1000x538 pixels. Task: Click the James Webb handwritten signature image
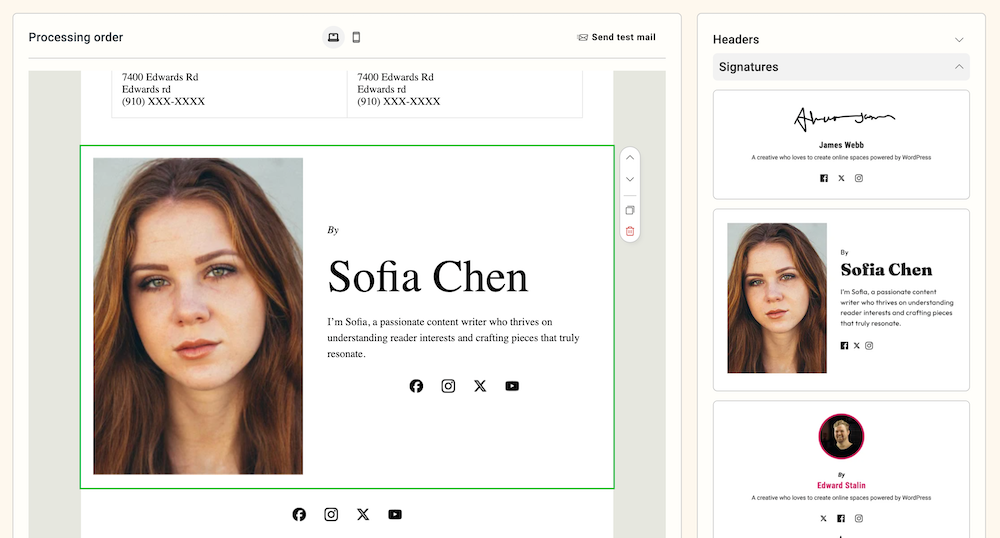click(x=844, y=119)
